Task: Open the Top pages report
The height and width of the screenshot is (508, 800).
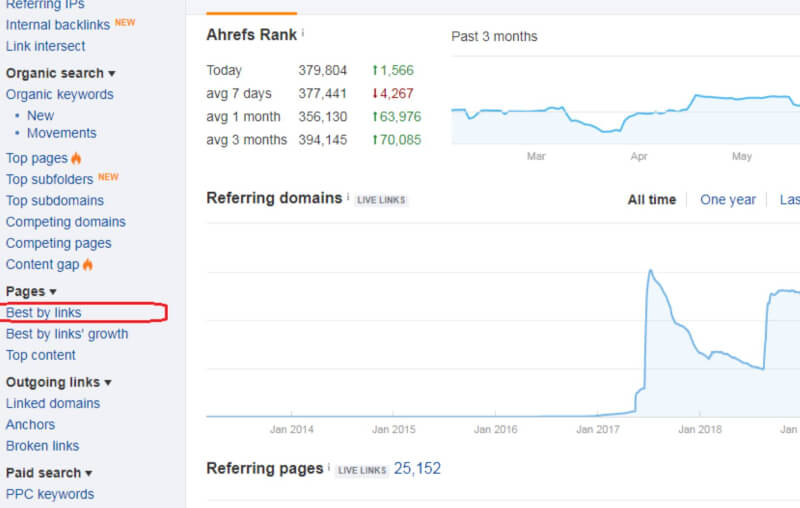Action: click(37, 158)
